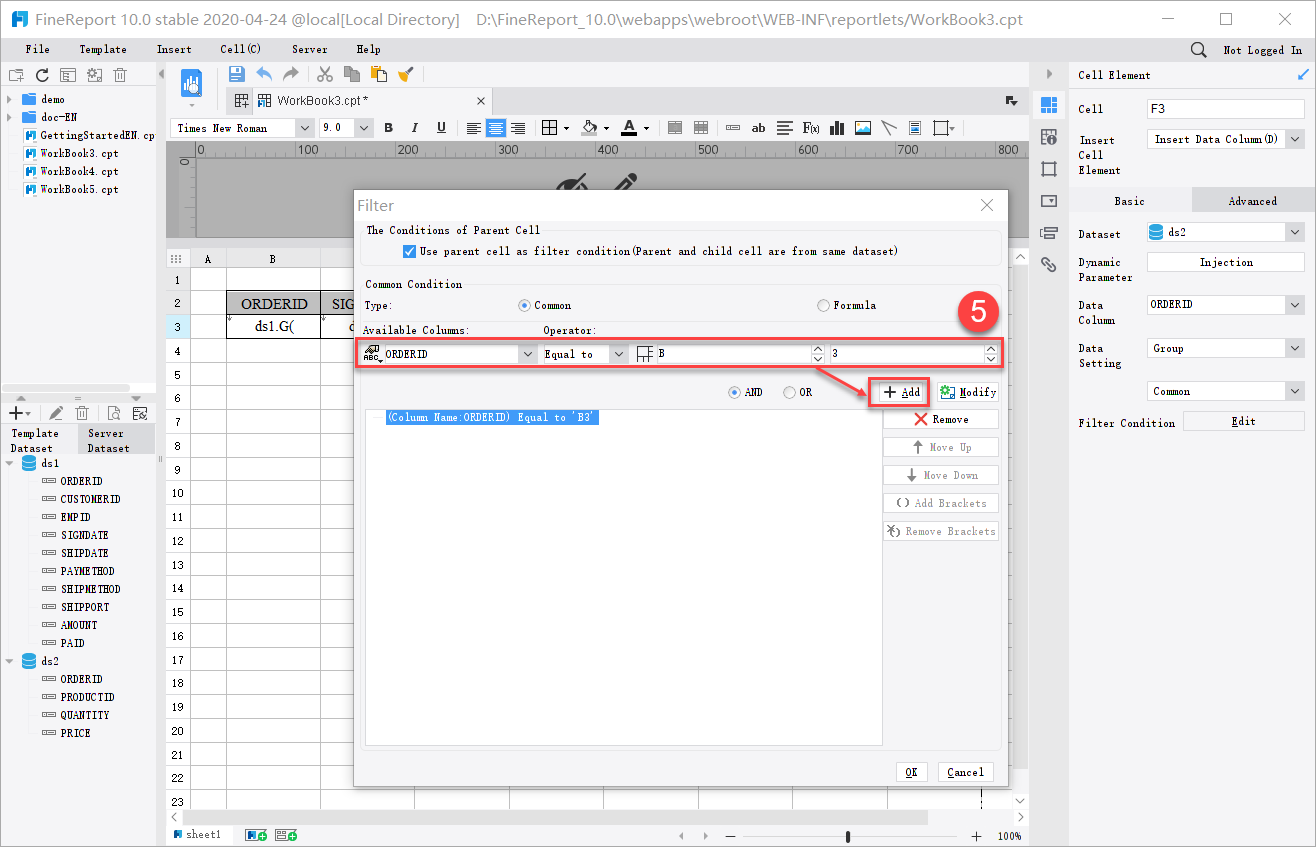Click the preview dataset icon above the dataset tabs
Screen dimensions: 1316x847
[114, 413]
